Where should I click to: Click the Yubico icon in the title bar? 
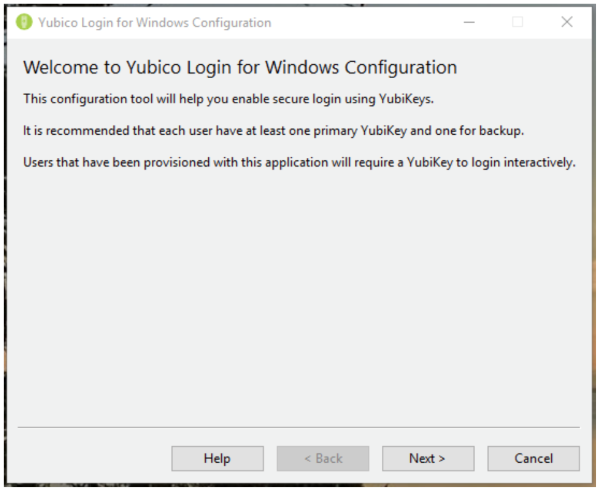pos(25,22)
